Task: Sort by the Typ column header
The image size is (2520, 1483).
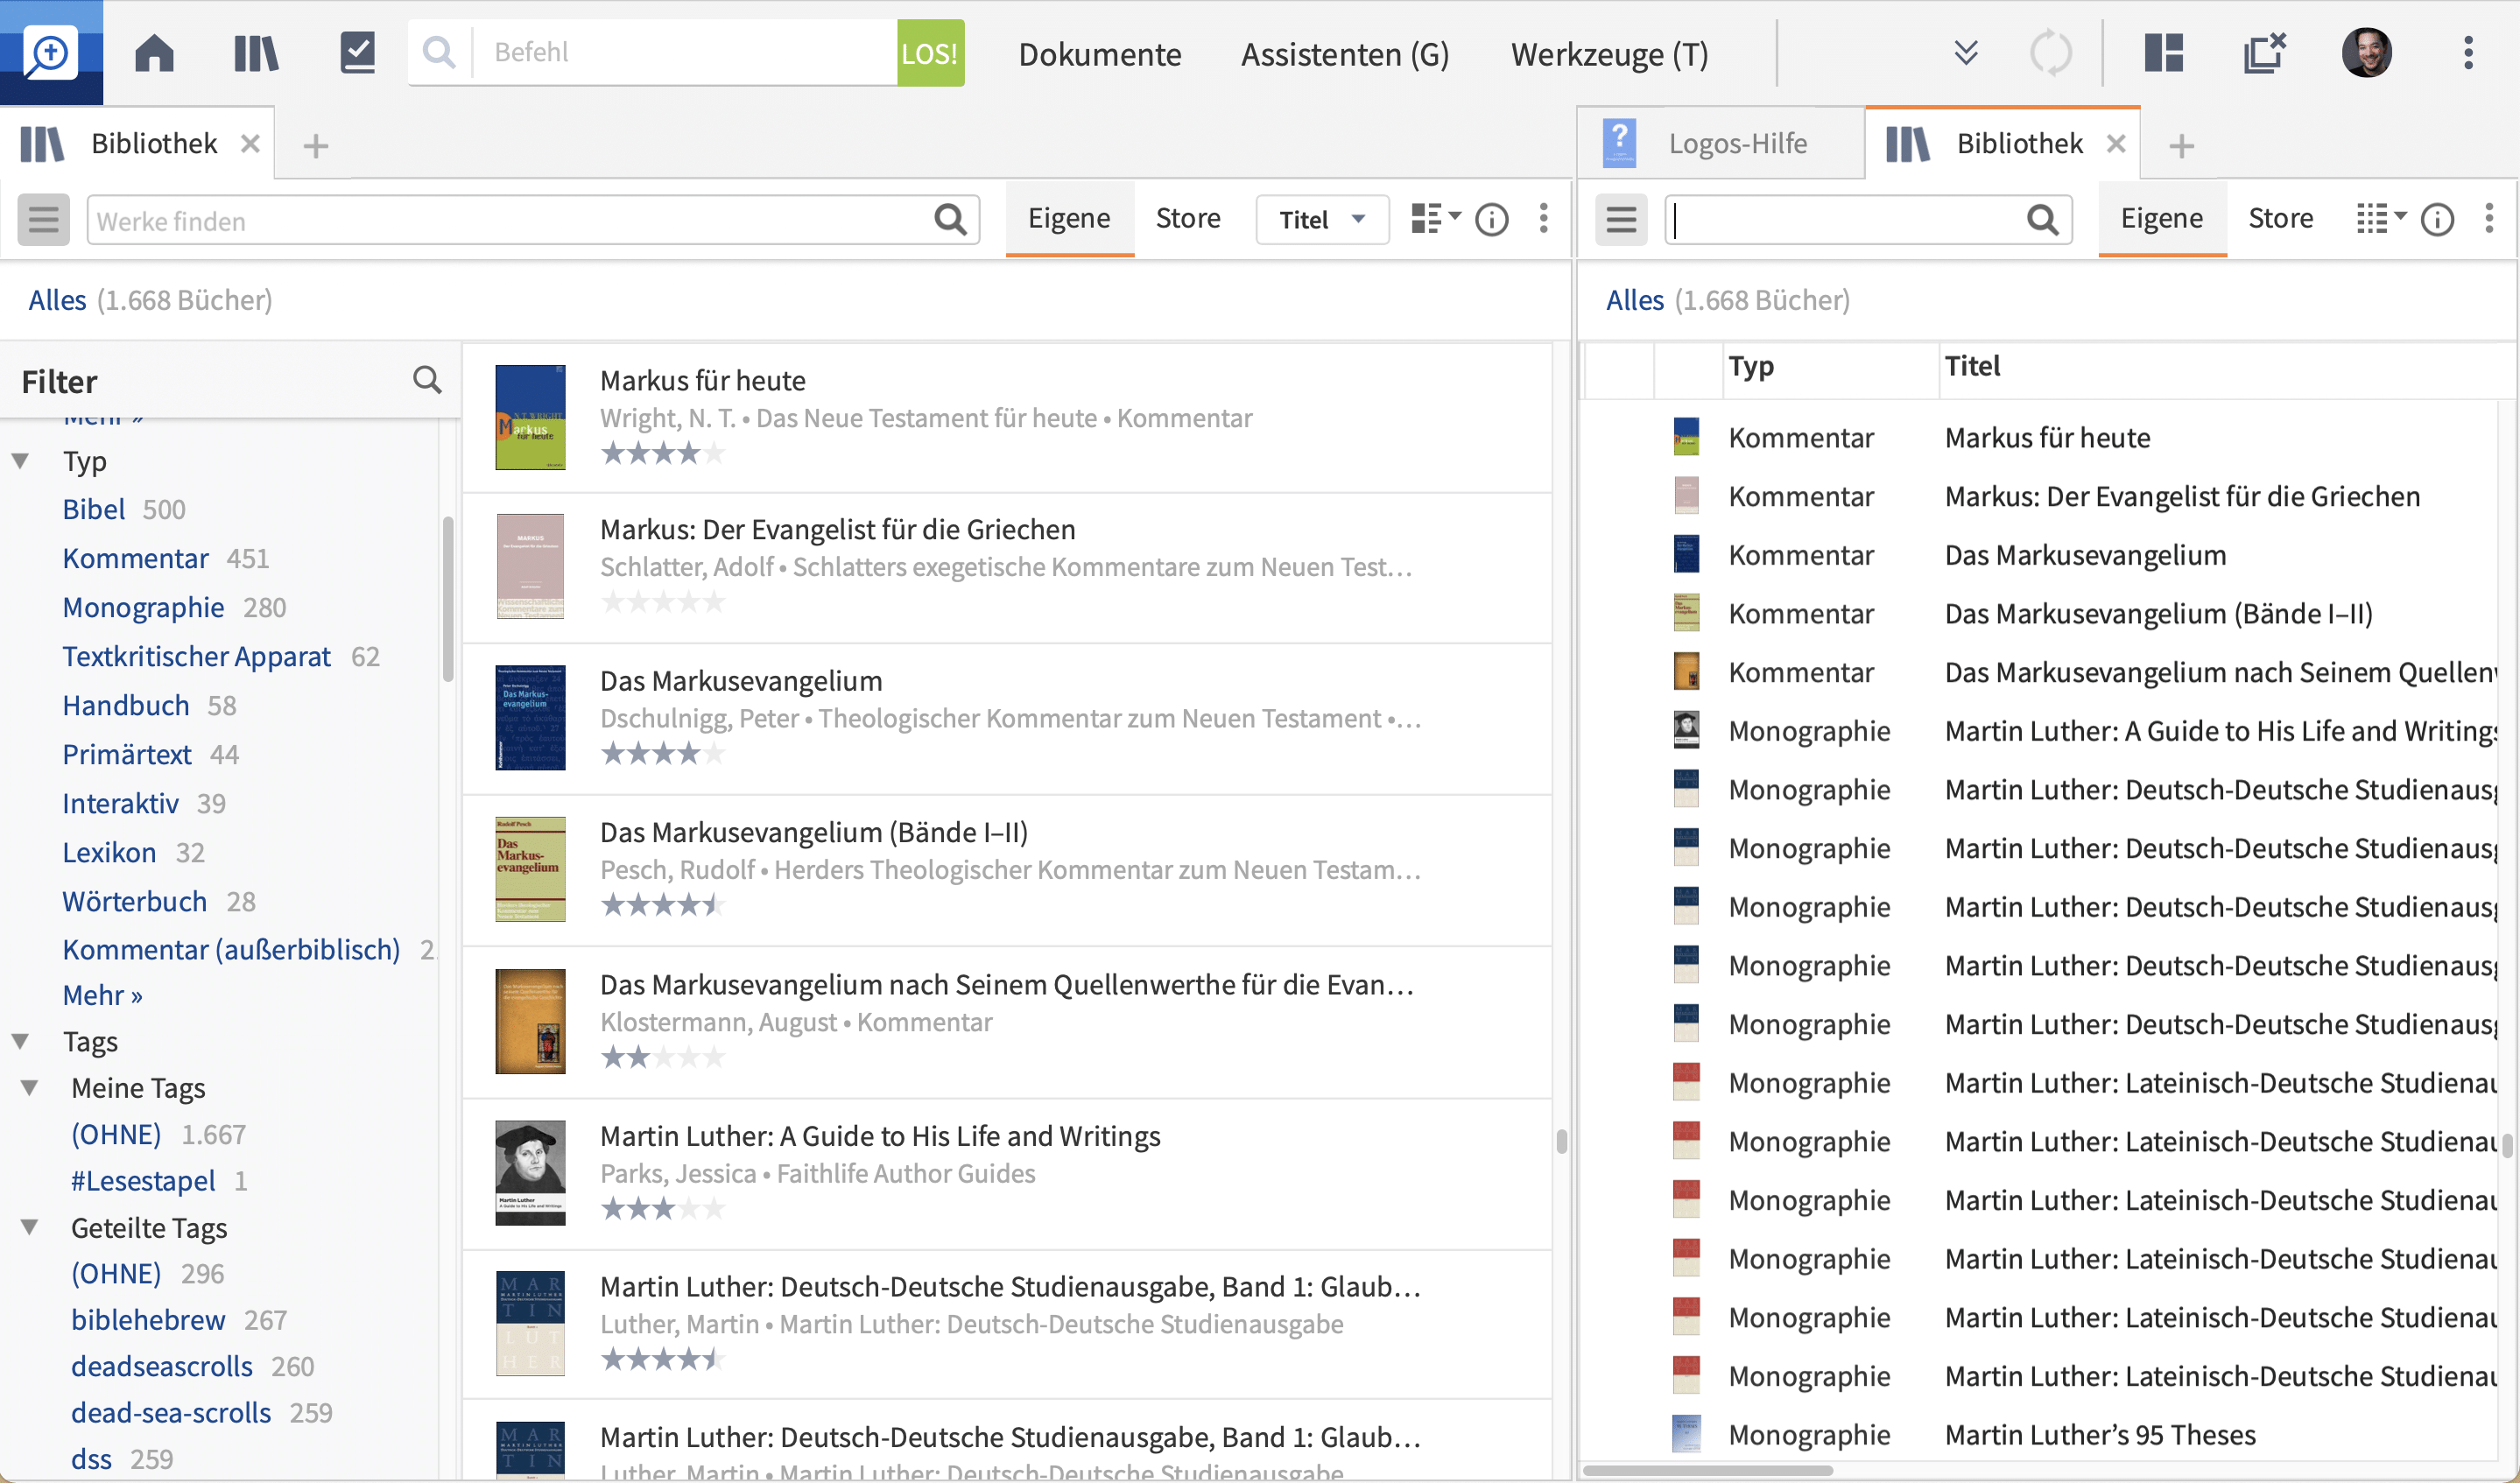Action: point(1751,366)
